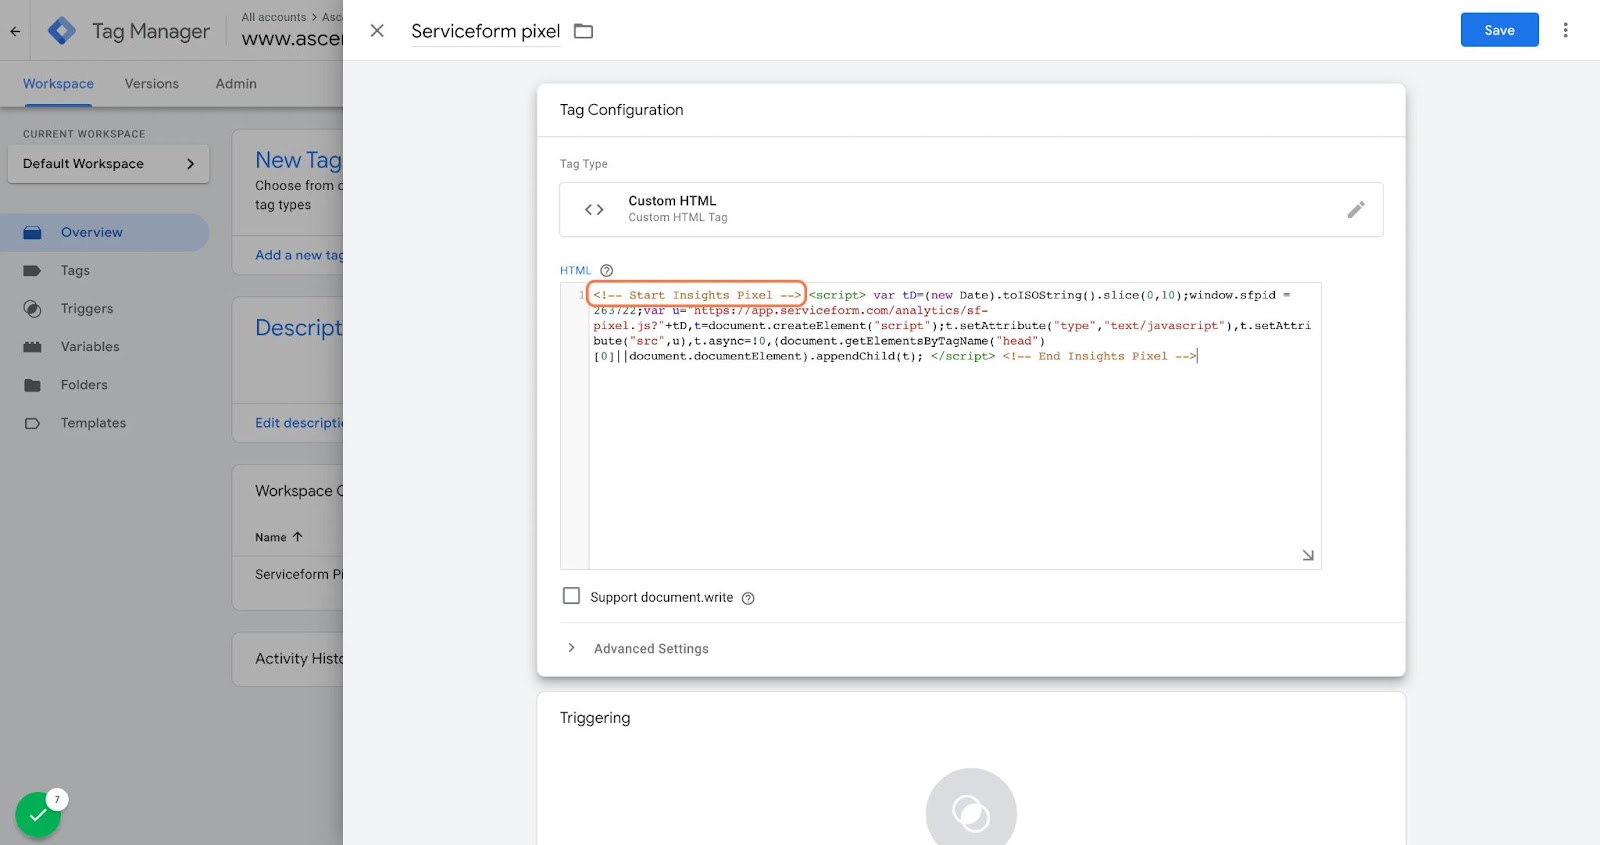Click the Tag Manager logo
Screen dimensions: 1600x845
(x=62, y=31)
